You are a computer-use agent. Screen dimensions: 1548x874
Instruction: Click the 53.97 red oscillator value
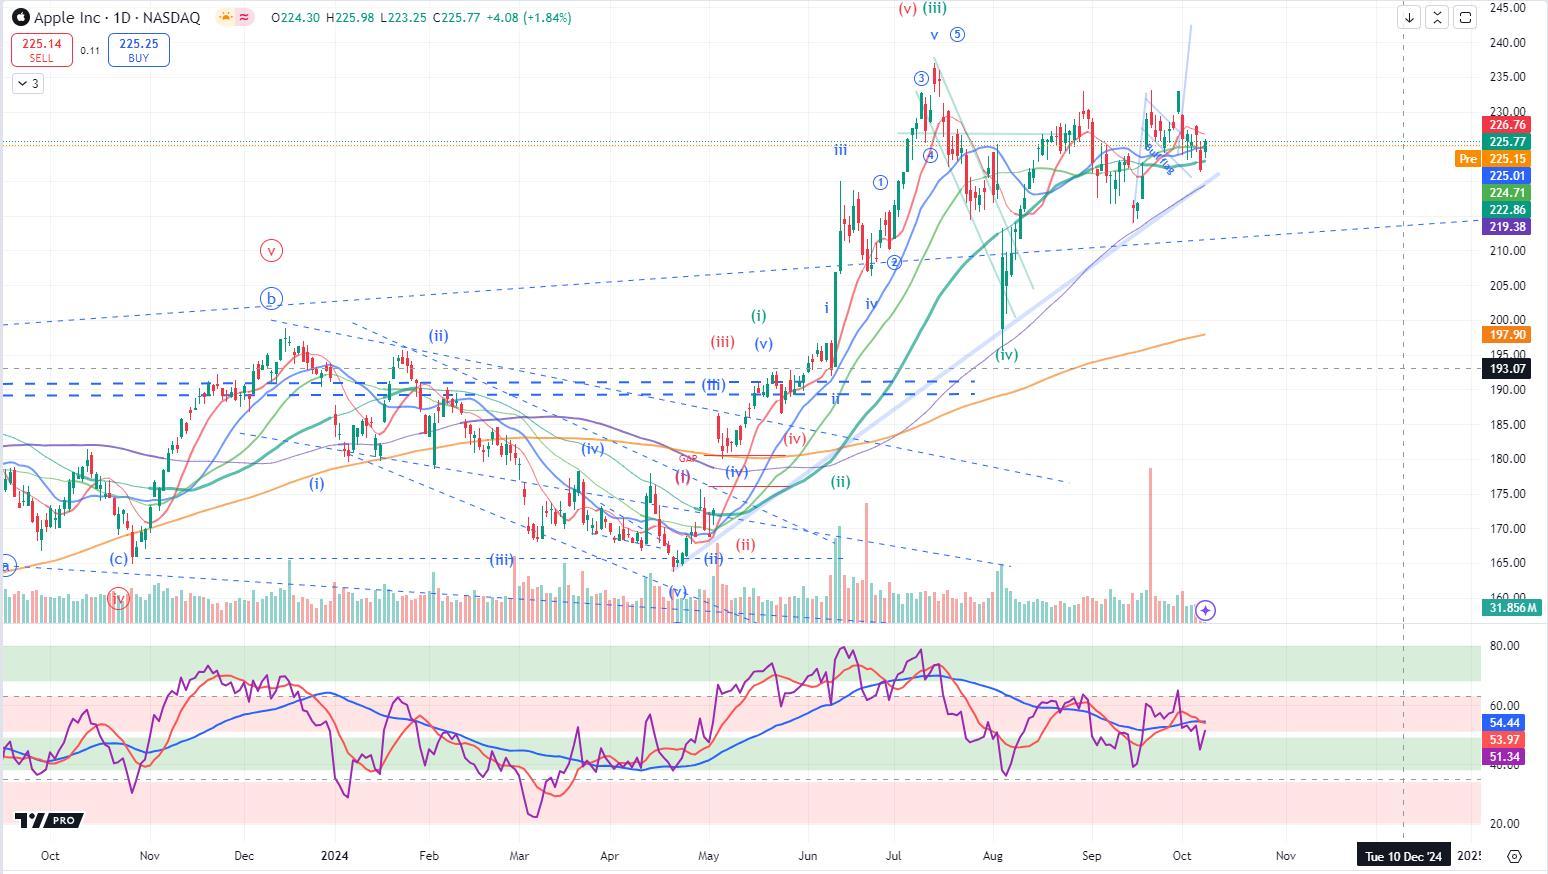1504,740
